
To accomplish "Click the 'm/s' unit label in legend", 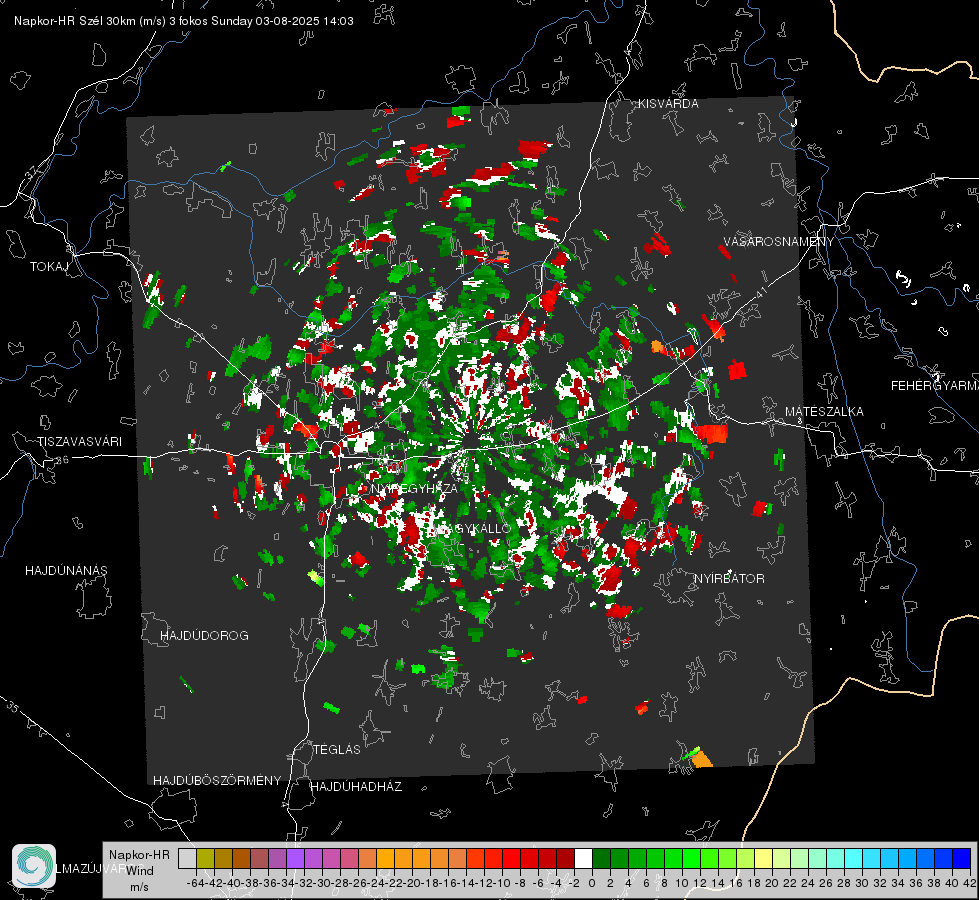I will click(139, 886).
